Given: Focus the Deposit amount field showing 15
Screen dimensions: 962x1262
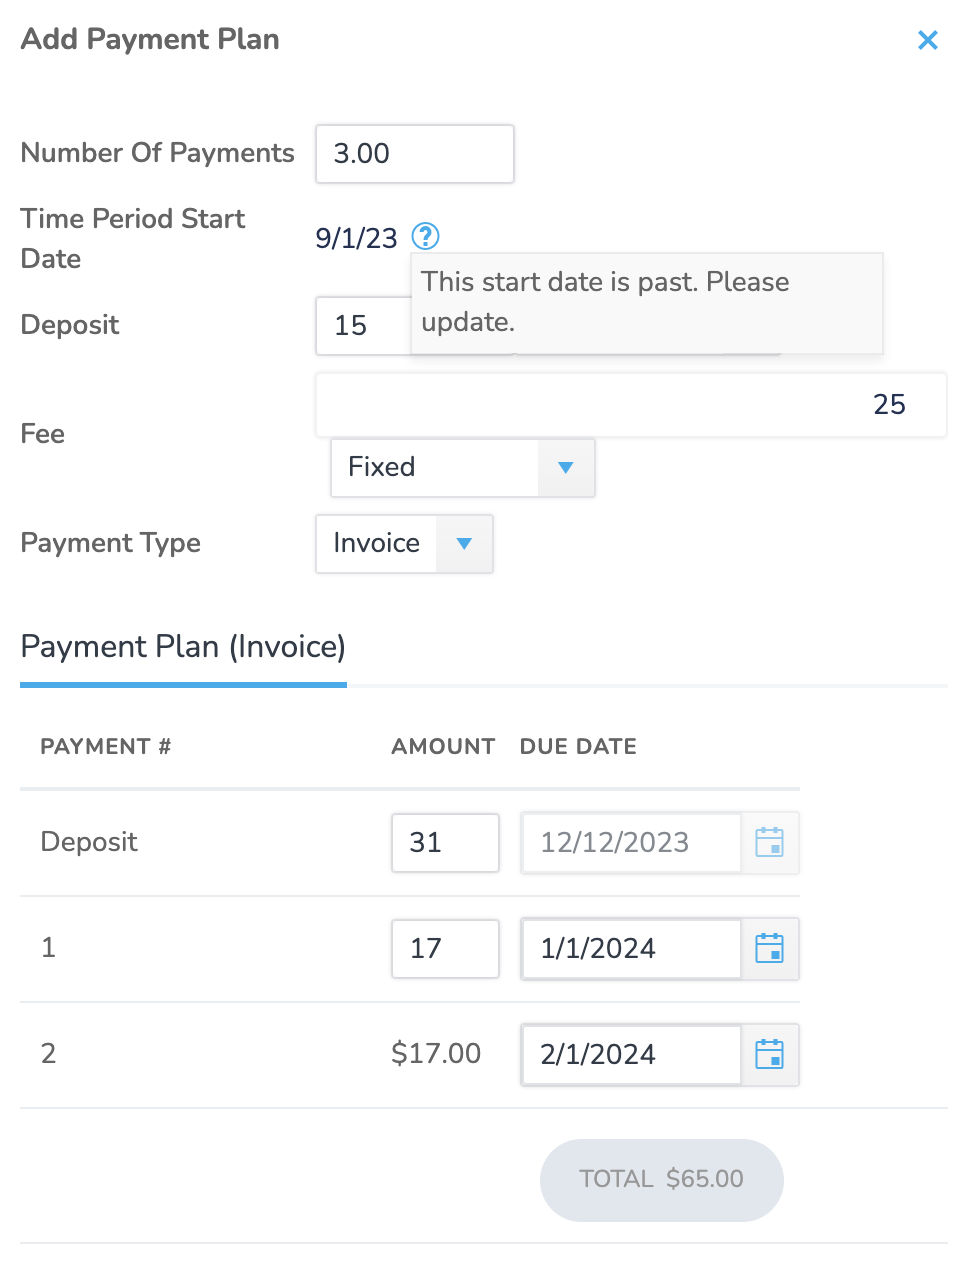Looking at the screenshot, I should pyautogui.click(x=363, y=325).
